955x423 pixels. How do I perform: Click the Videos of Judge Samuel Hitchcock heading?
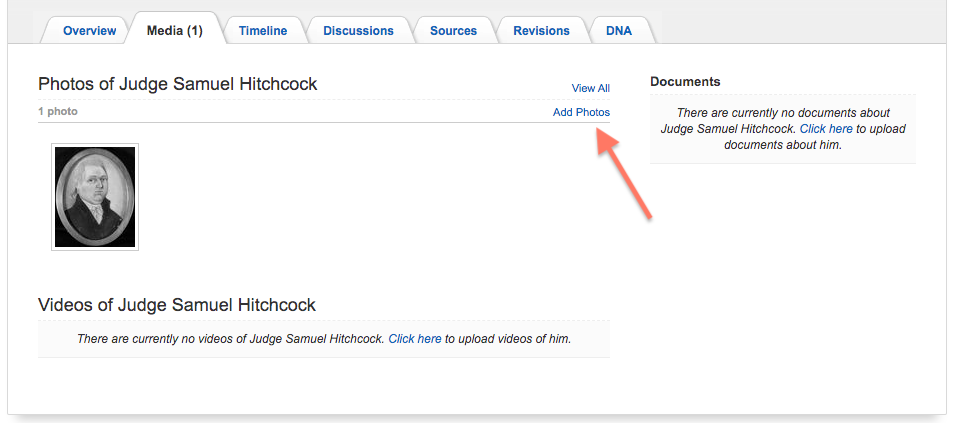tap(176, 305)
